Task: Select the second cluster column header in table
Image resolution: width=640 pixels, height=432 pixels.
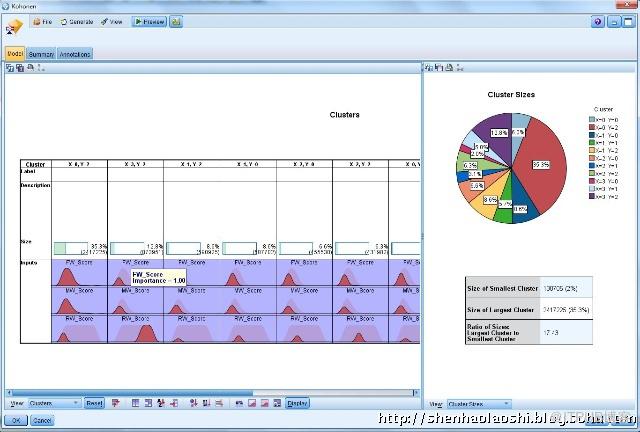Action: 135,164
